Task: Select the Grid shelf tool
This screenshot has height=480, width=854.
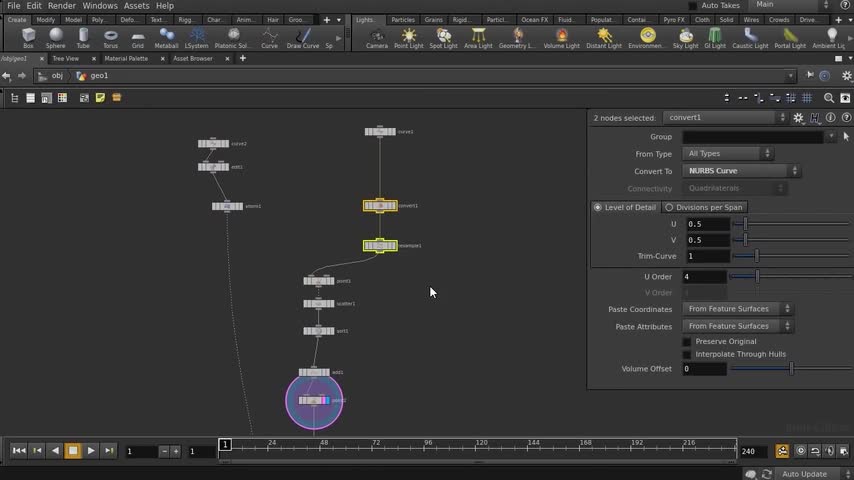Action: [138, 38]
